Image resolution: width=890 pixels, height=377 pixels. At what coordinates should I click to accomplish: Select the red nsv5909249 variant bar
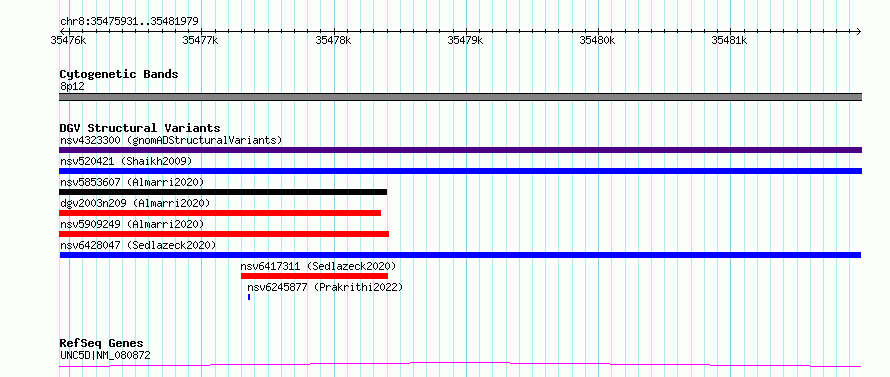point(224,234)
